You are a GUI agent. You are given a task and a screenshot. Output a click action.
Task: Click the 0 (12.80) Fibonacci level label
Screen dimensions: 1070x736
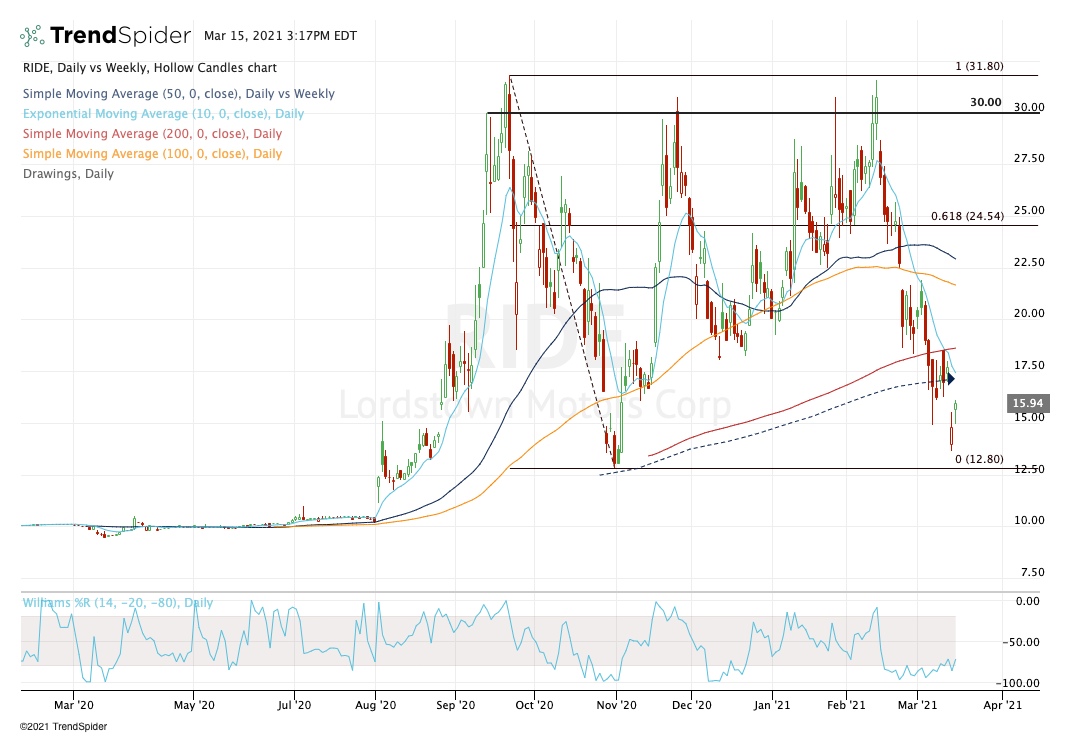pos(979,459)
